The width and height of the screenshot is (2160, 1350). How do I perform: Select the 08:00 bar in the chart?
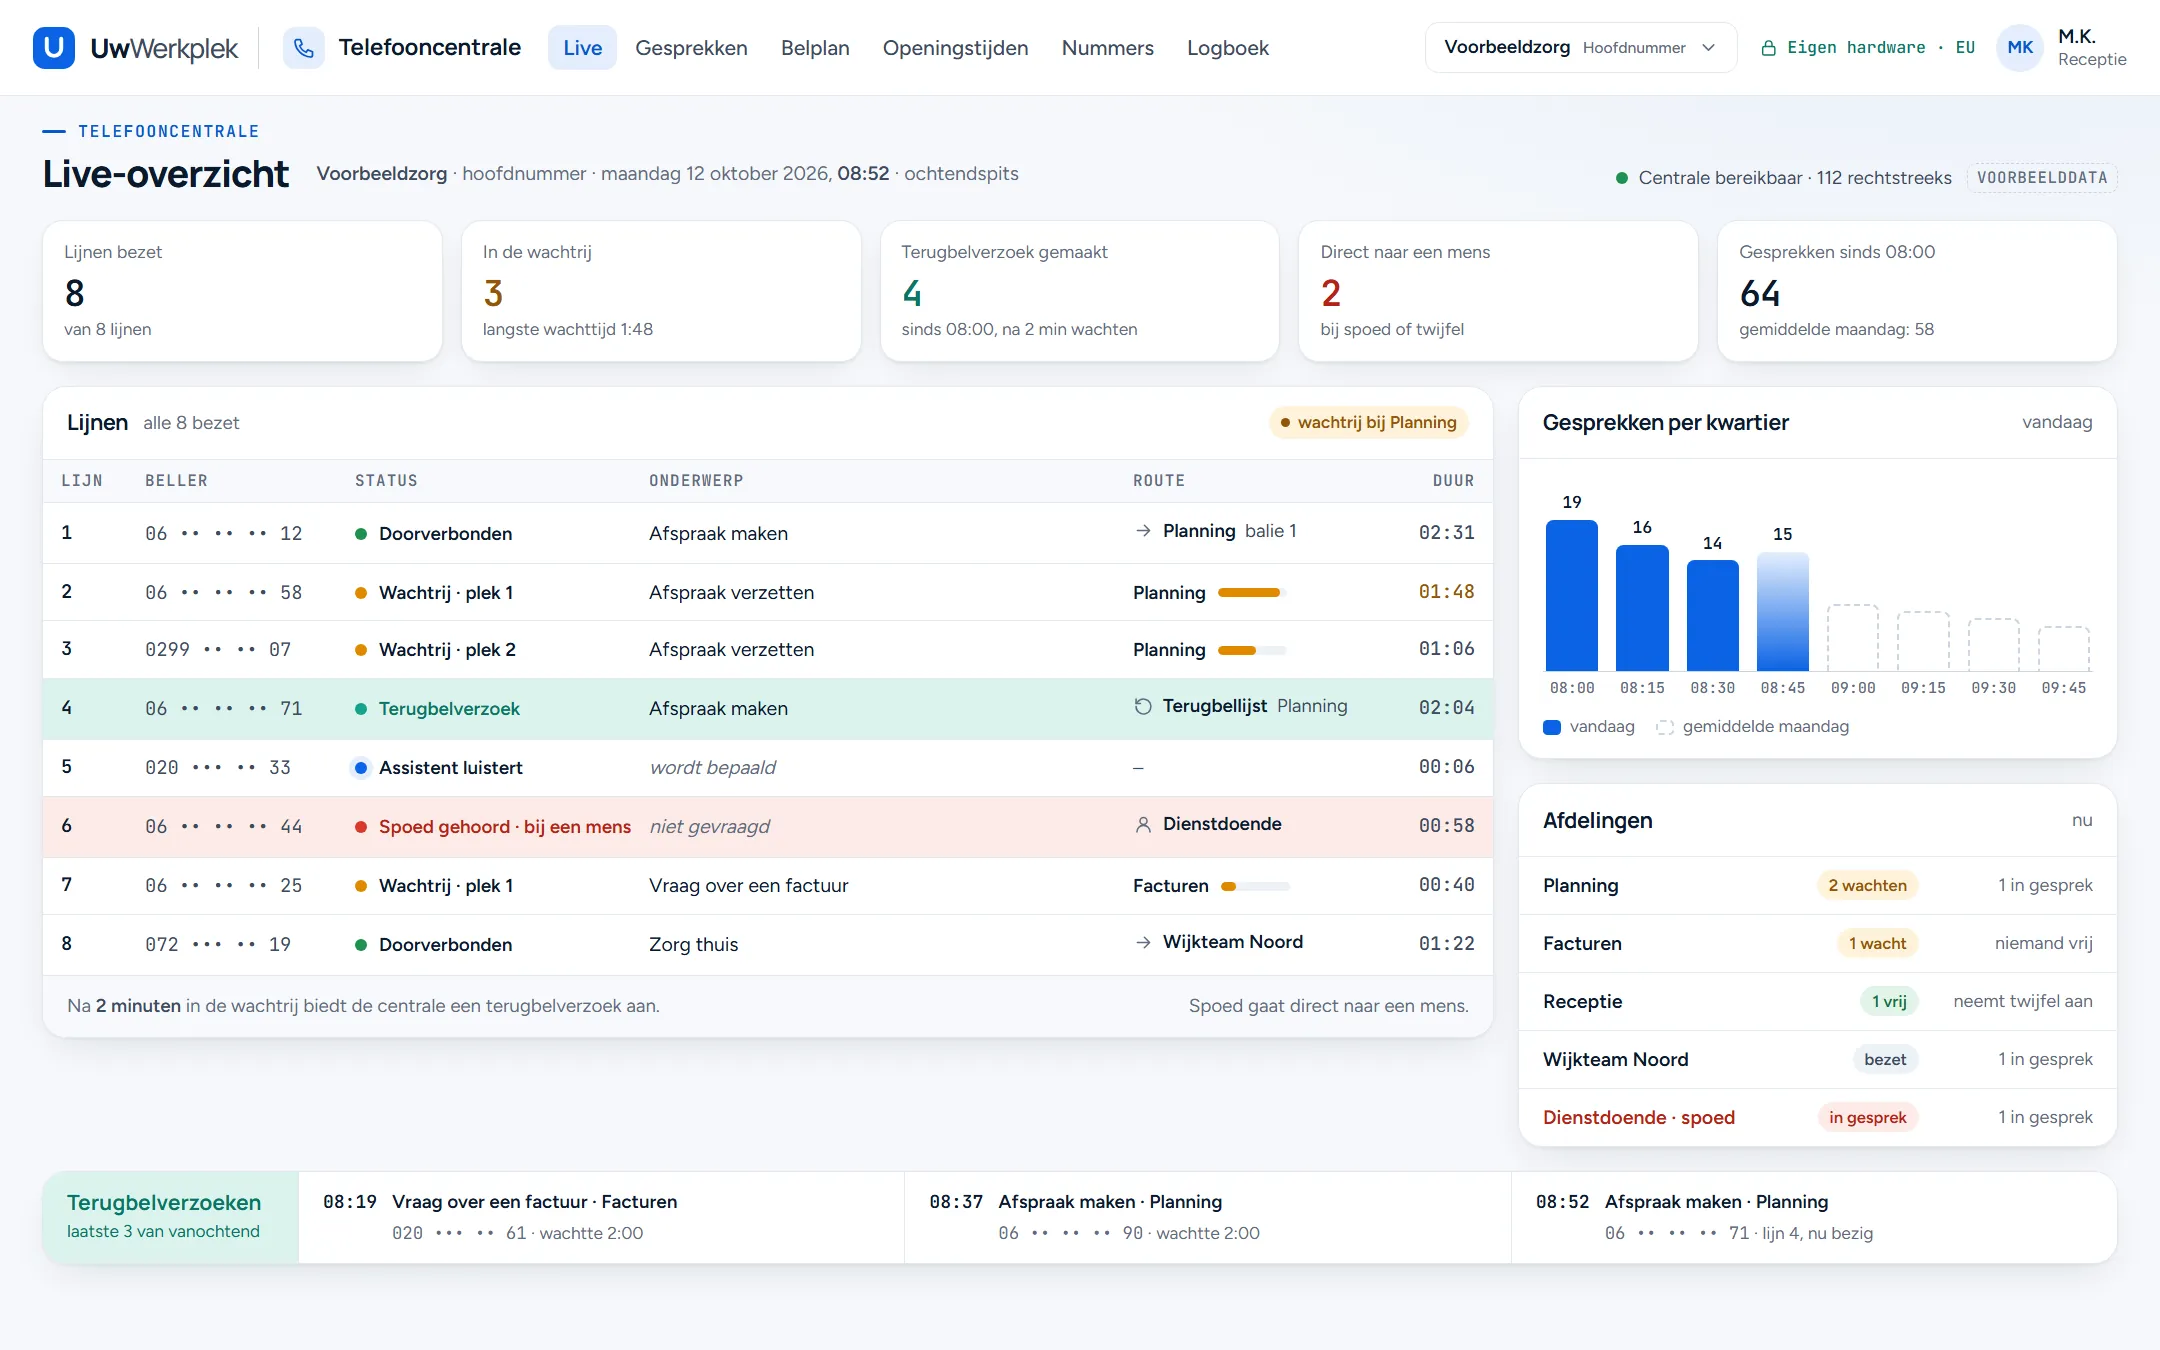coord(1572,596)
